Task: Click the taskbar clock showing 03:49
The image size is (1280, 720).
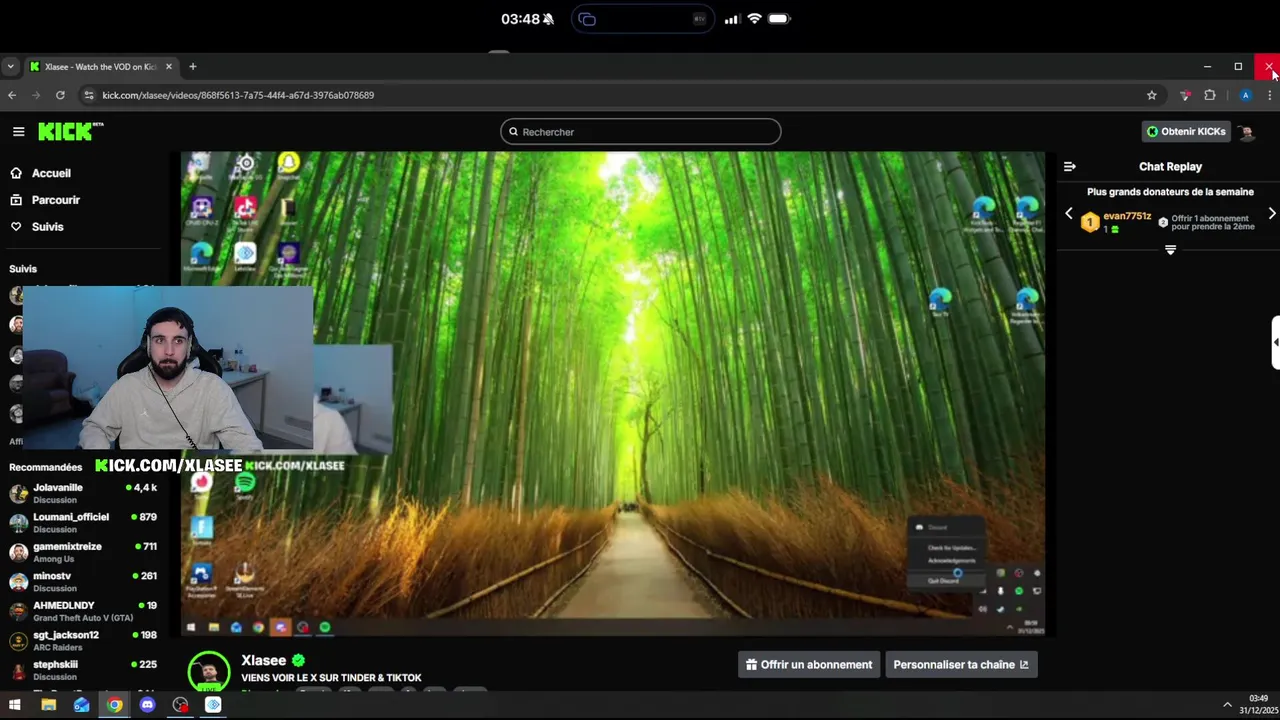Action: (1258, 704)
